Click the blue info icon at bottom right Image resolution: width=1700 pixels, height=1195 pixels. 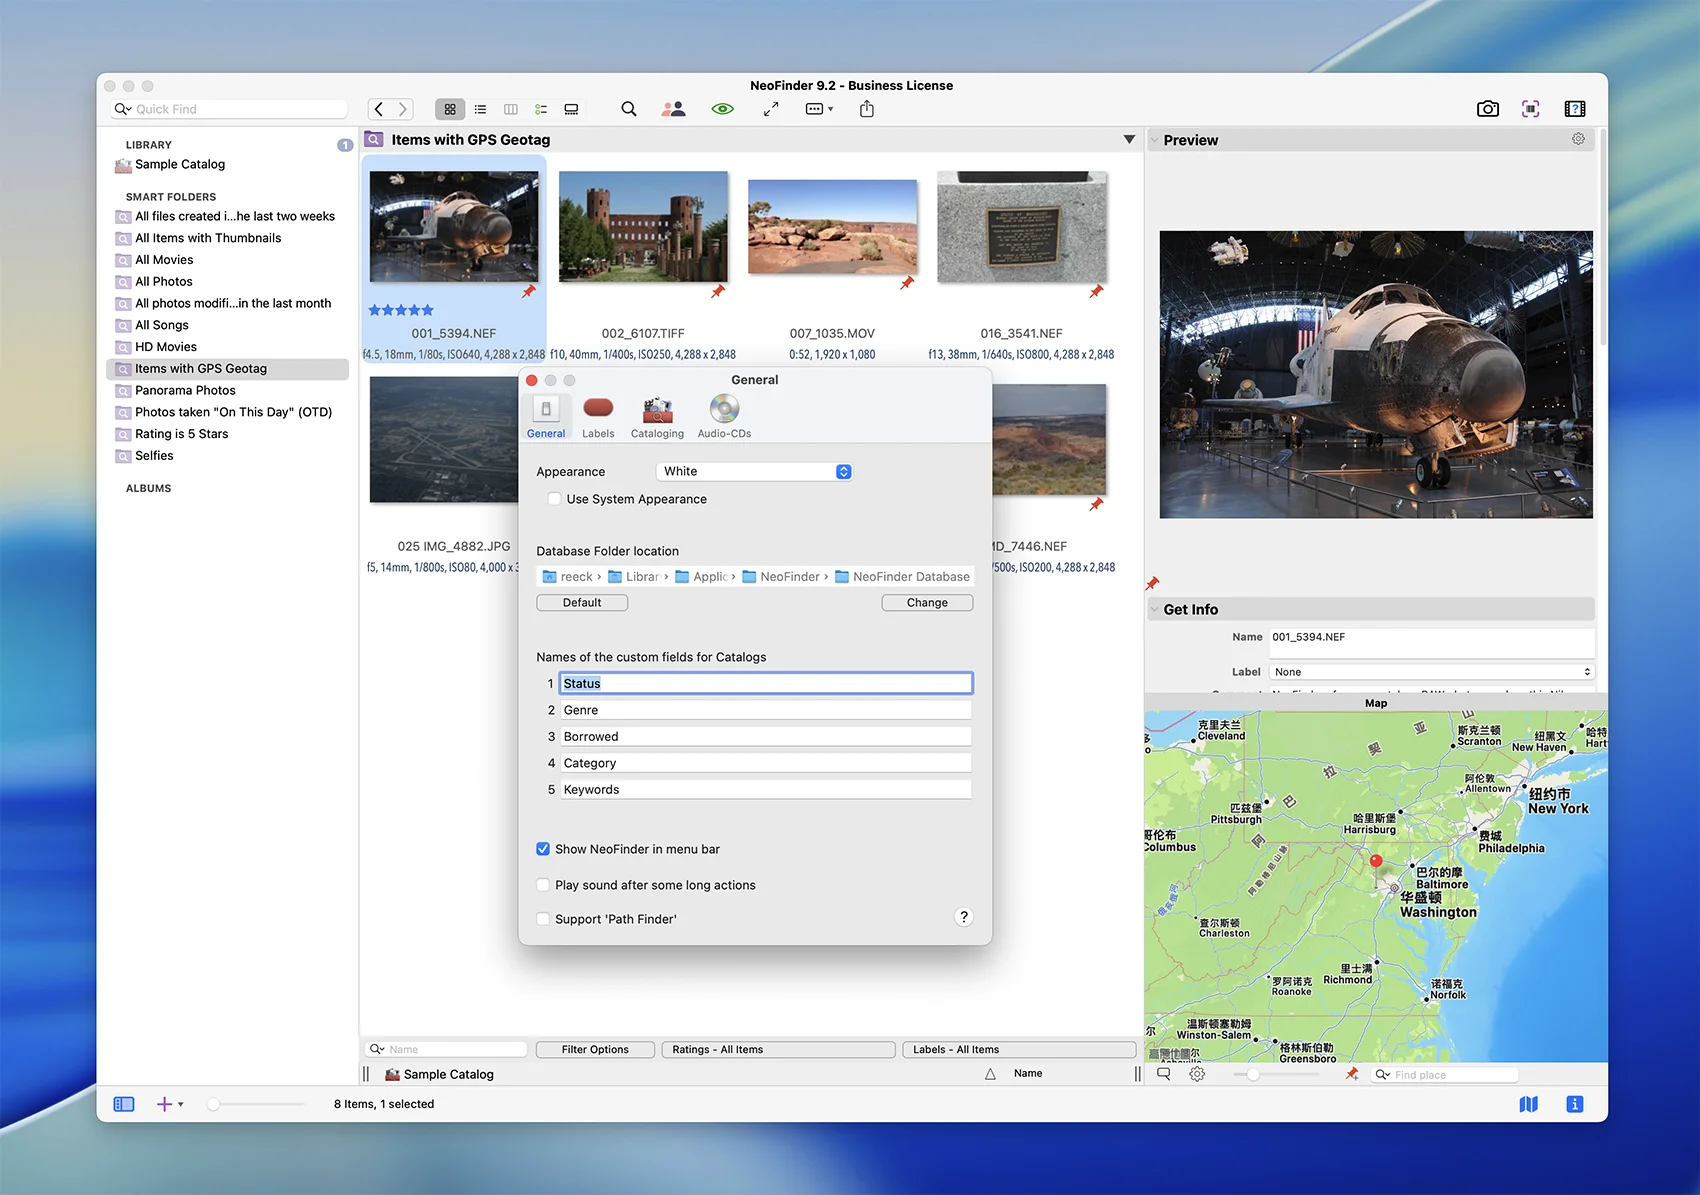tap(1574, 1104)
